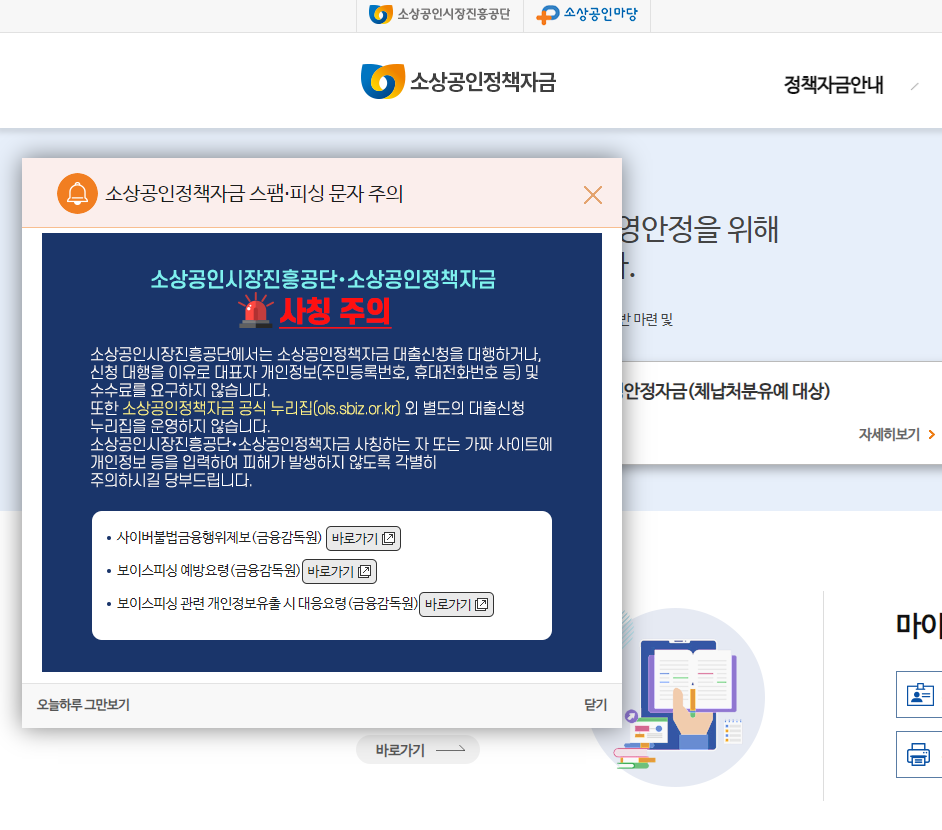
Task: Click the 안정자금(체납처분유예 대상) heading
Action: 726,391
